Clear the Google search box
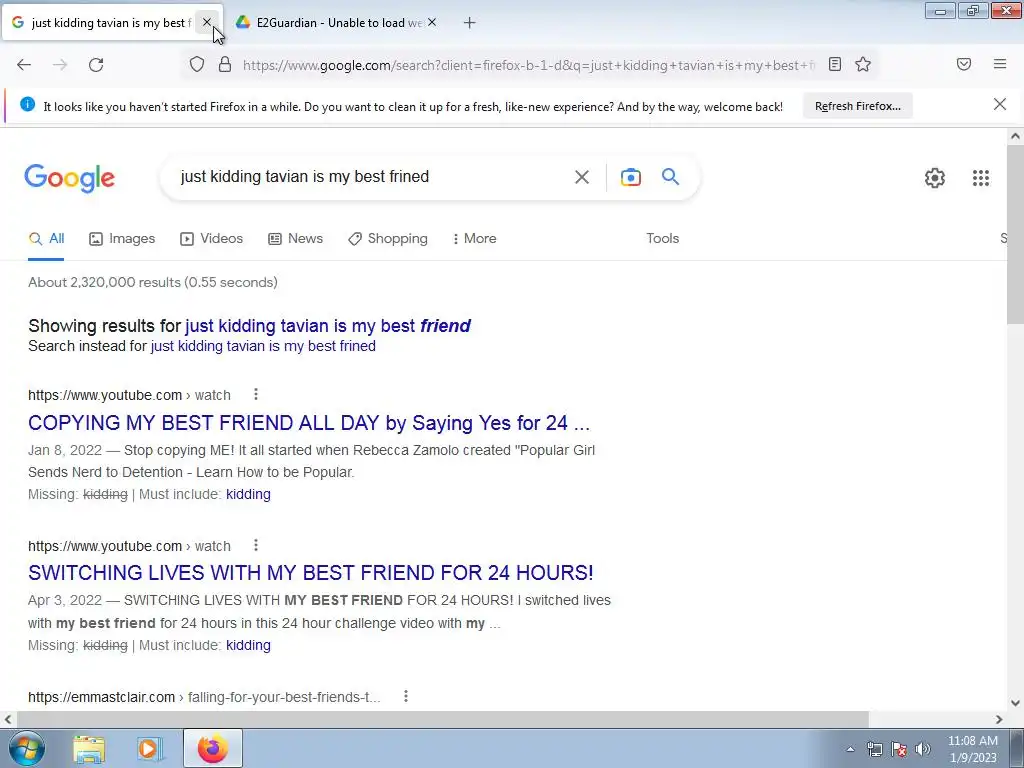Viewport: 1024px width, 768px height. pyautogui.click(x=581, y=177)
